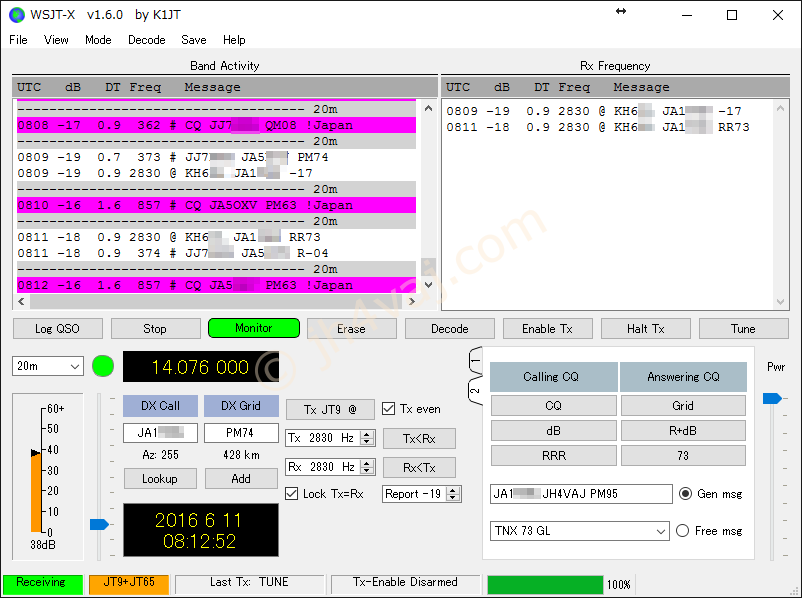Select the 0810 CQ JA5OXV PM63 row
The width and height of the screenshot is (802, 598).
[x=216, y=205]
